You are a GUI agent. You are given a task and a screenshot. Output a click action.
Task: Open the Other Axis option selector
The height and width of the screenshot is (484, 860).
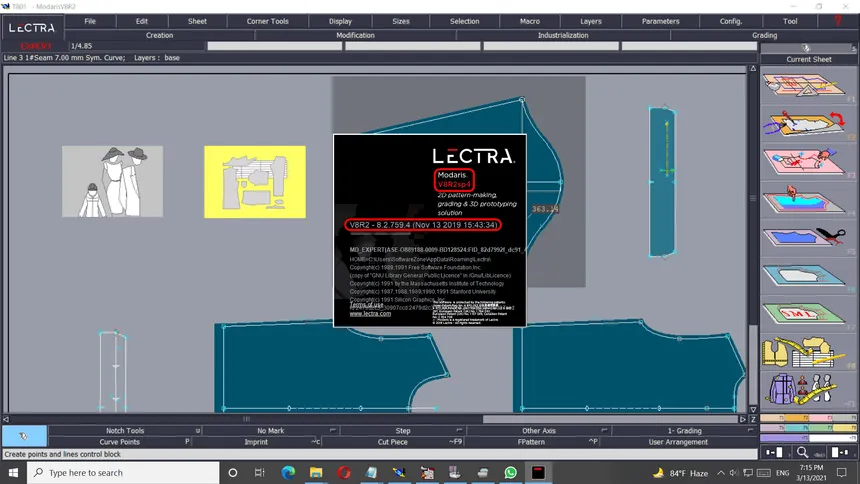tap(539, 431)
